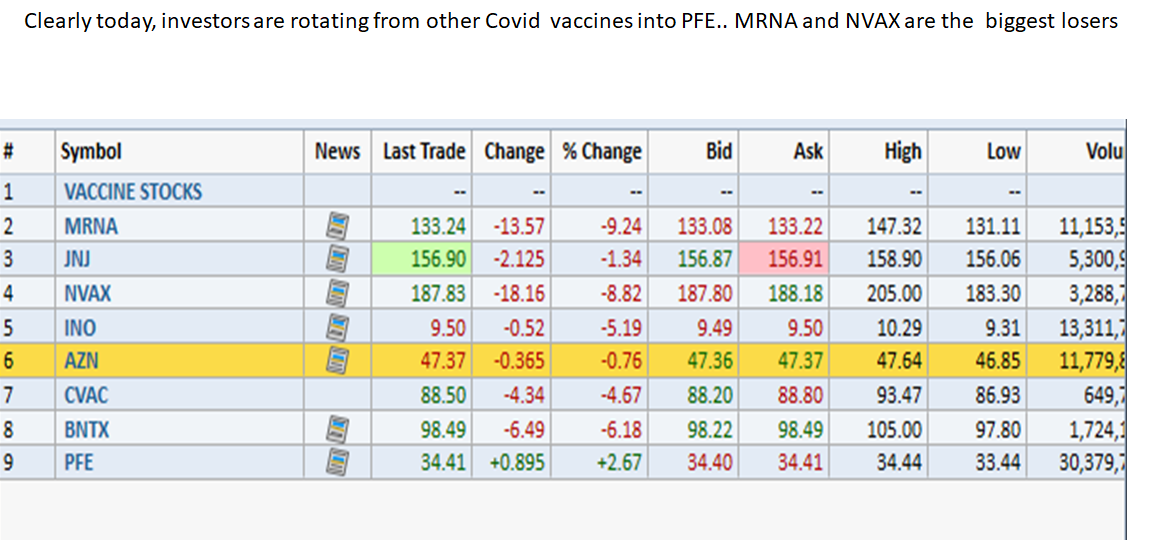The width and height of the screenshot is (1150, 540).
Task: Select the VACCINE STOCKS group row
Action: (x=133, y=191)
